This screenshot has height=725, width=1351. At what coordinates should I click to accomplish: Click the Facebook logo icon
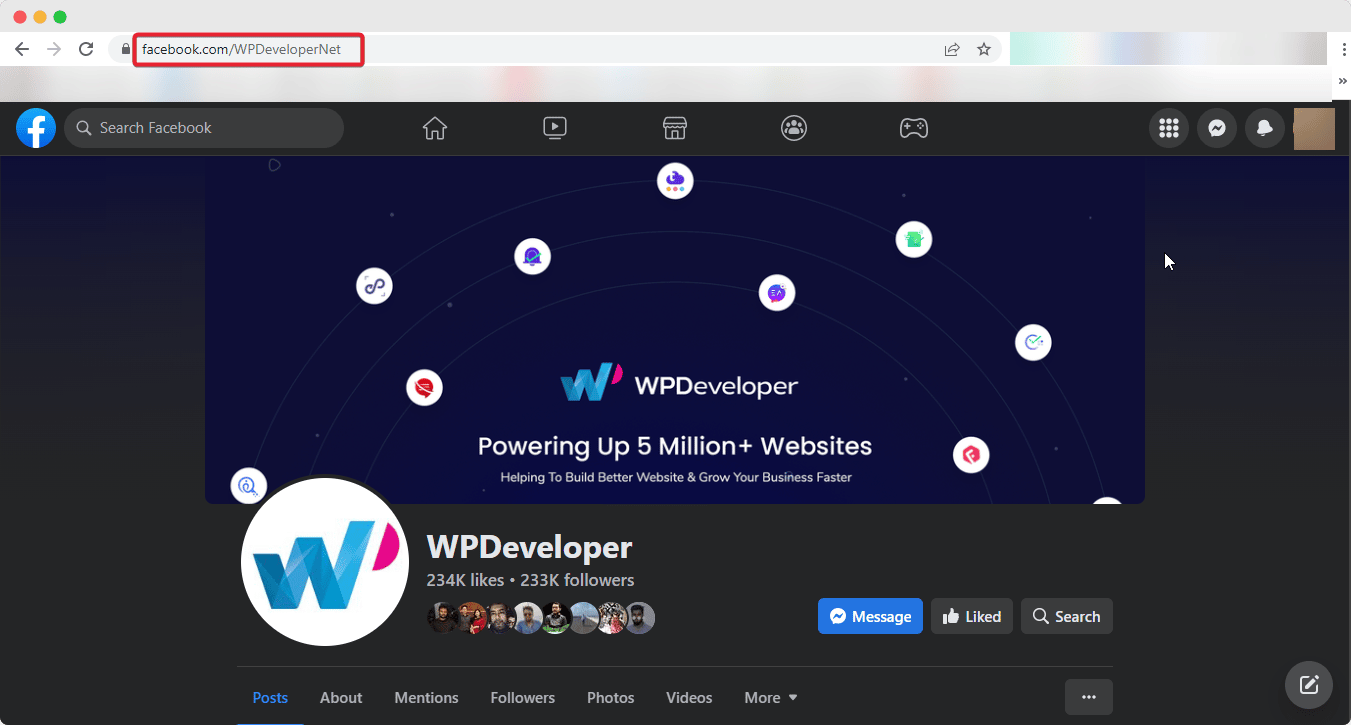pyautogui.click(x=36, y=128)
